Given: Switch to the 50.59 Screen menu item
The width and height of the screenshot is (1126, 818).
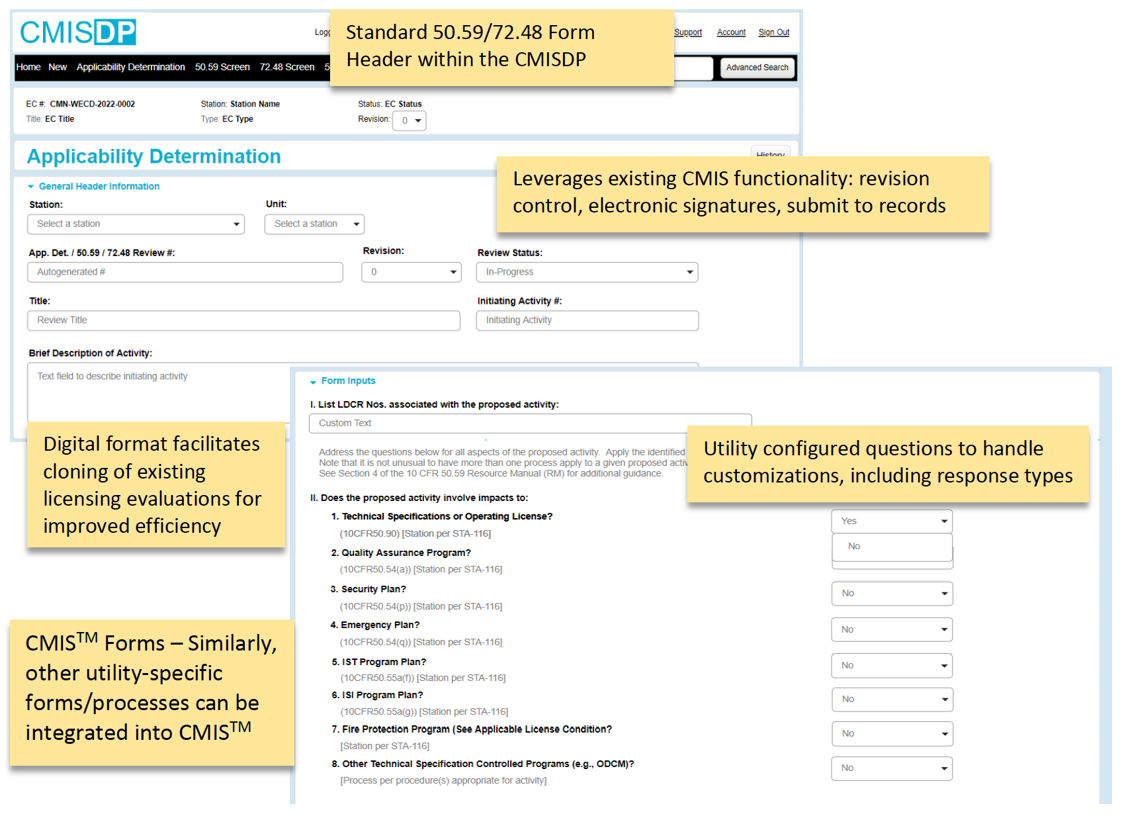Looking at the screenshot, I should pyautogui.click(x=222, y=67).
